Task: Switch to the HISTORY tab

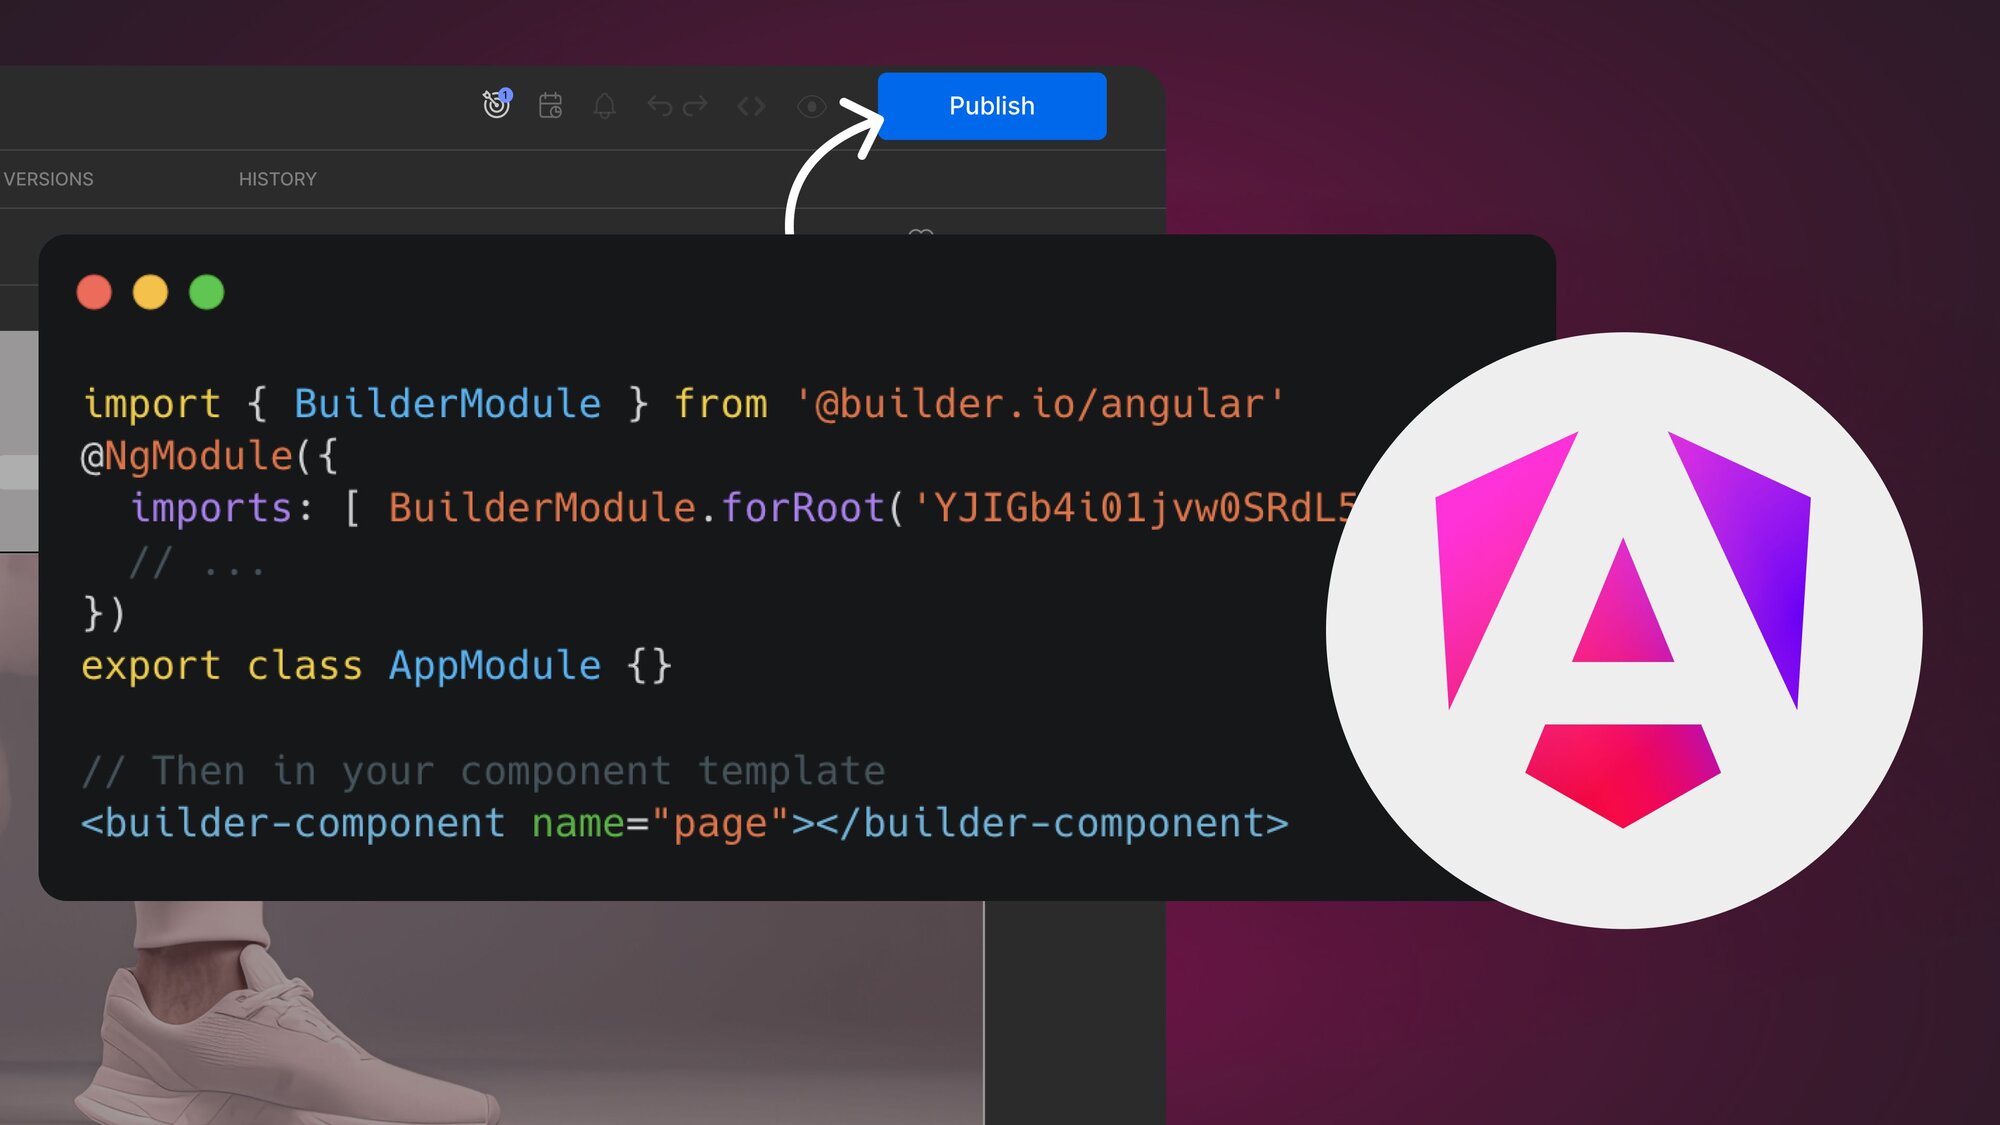Action: (x=278, y=179)
